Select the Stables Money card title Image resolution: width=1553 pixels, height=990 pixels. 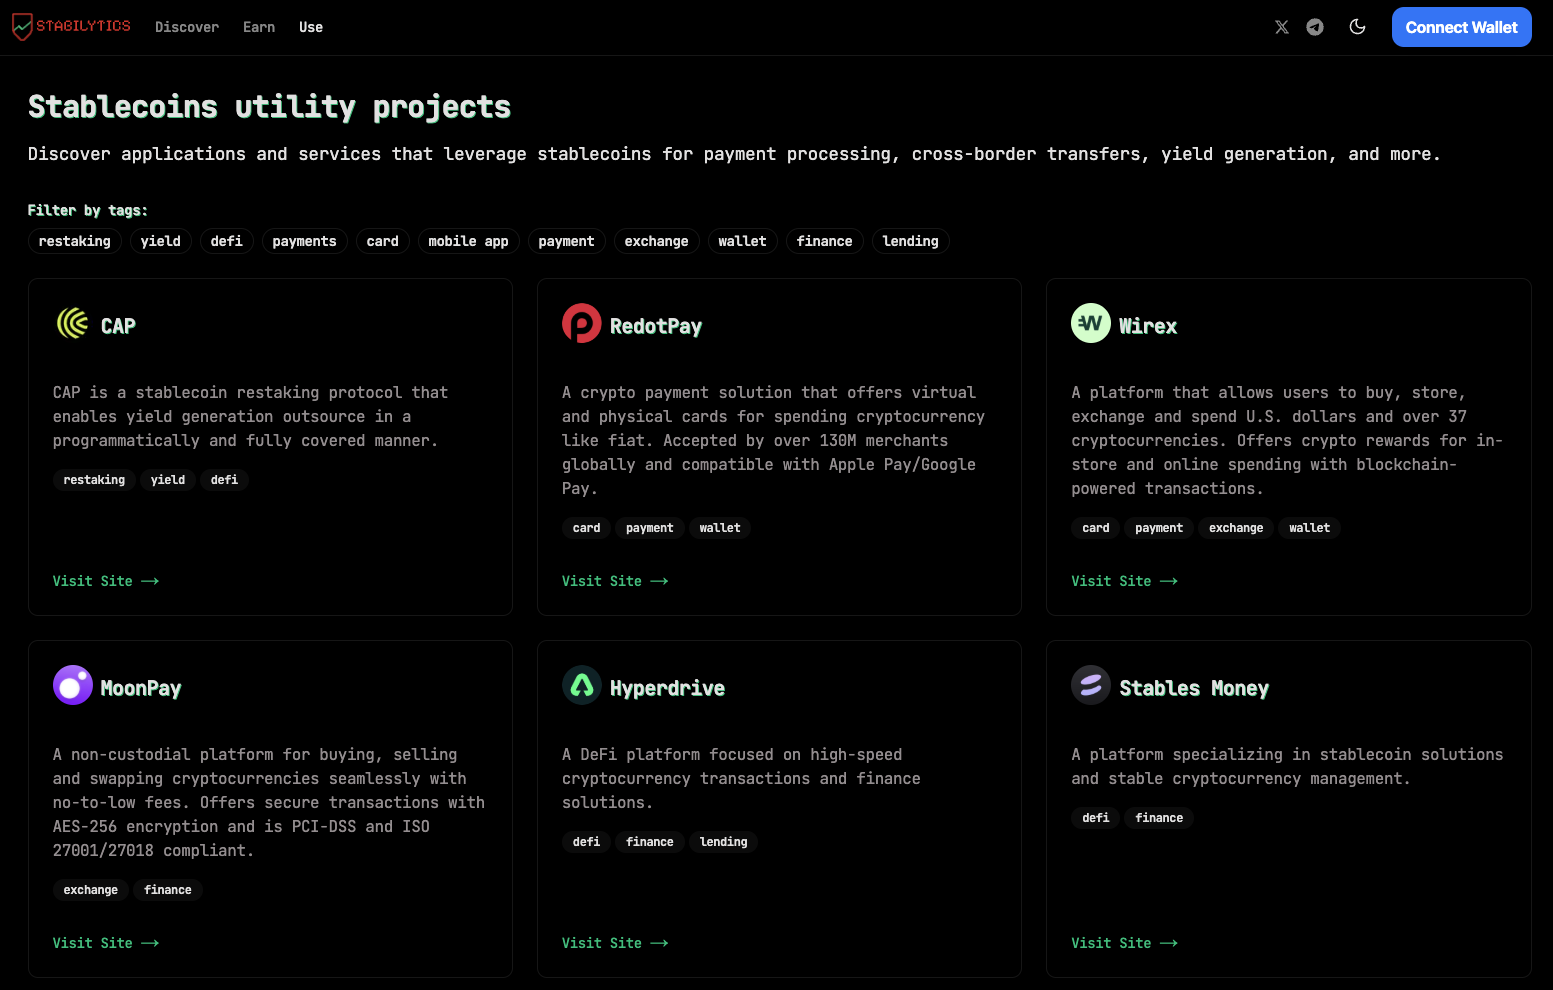(1194, 688)
